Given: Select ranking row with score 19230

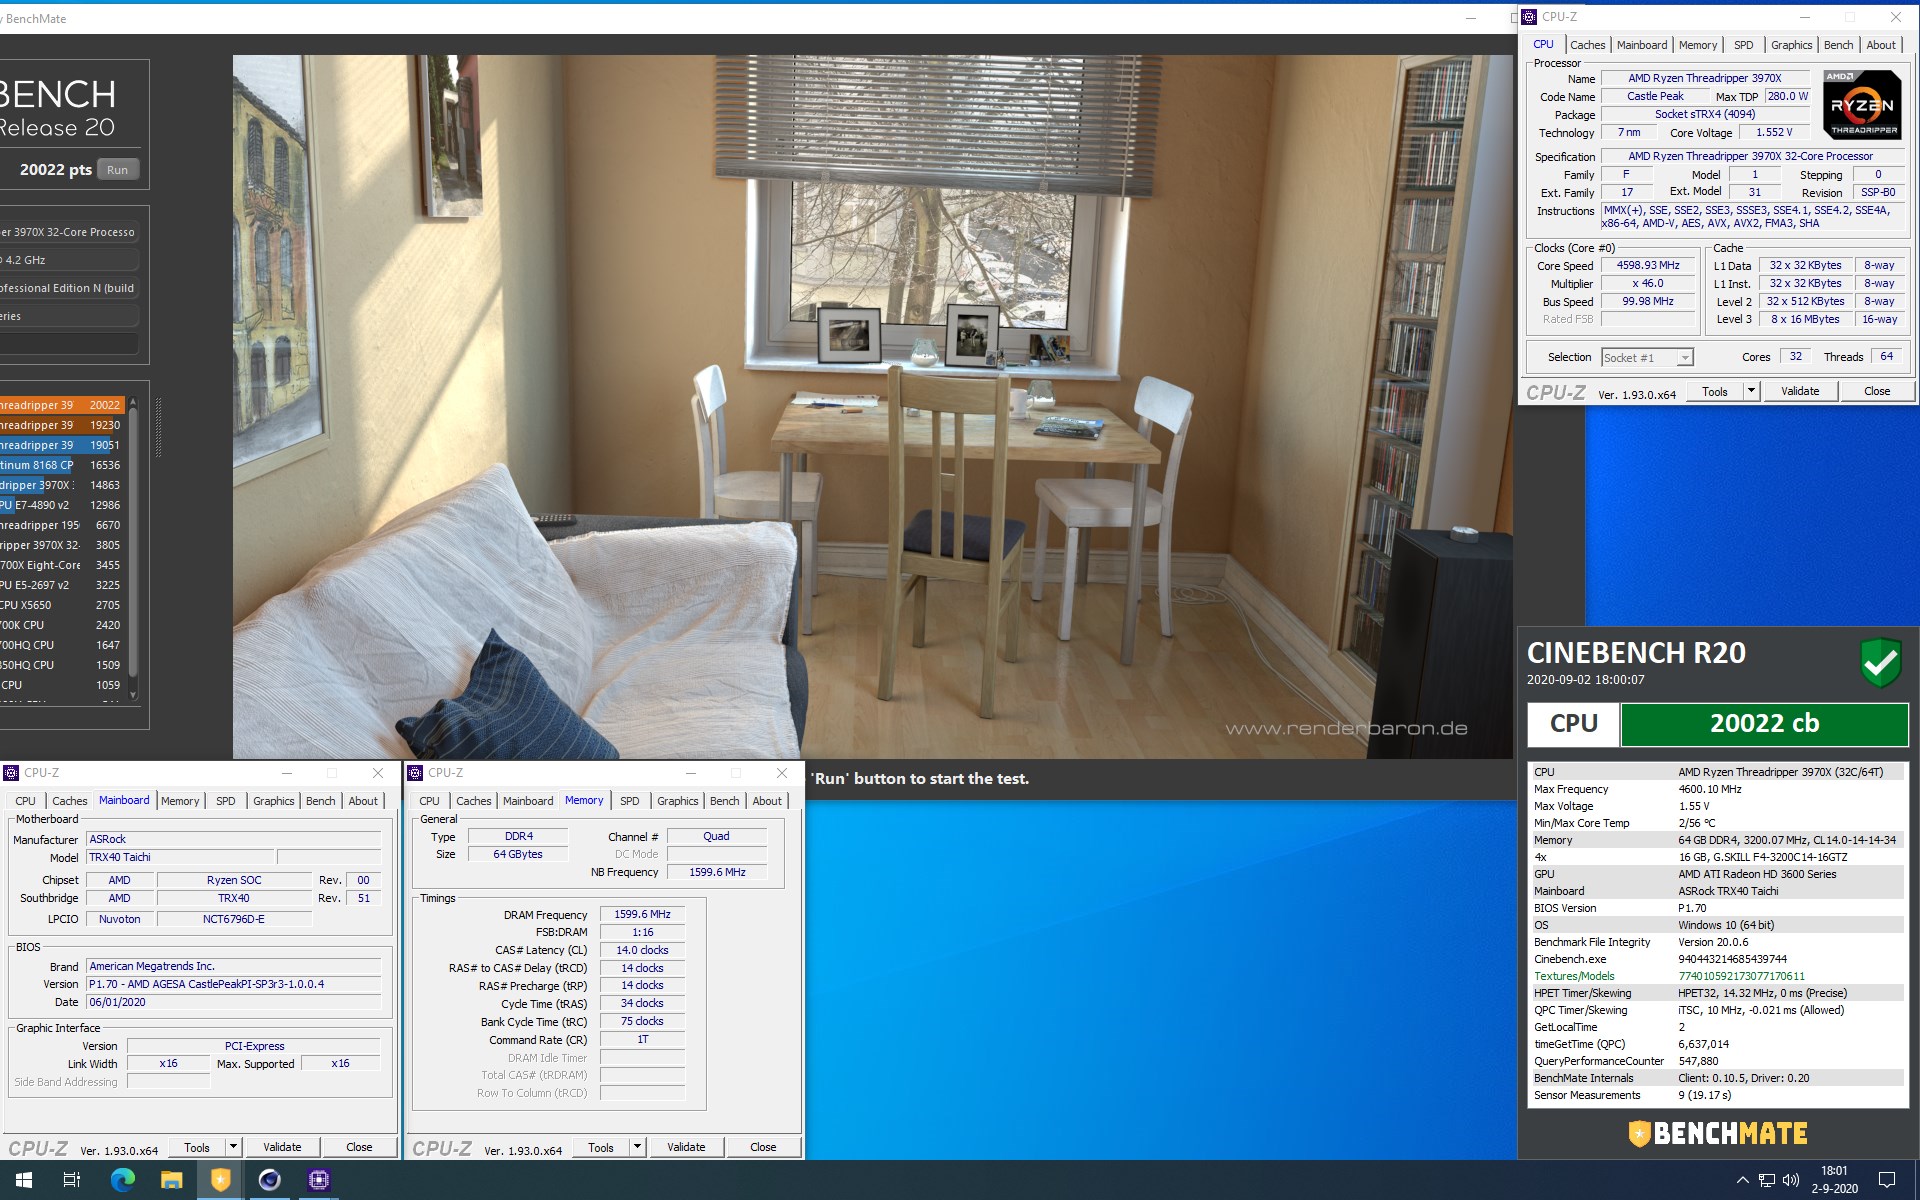Looking at the screenshot, I should 62,425.
